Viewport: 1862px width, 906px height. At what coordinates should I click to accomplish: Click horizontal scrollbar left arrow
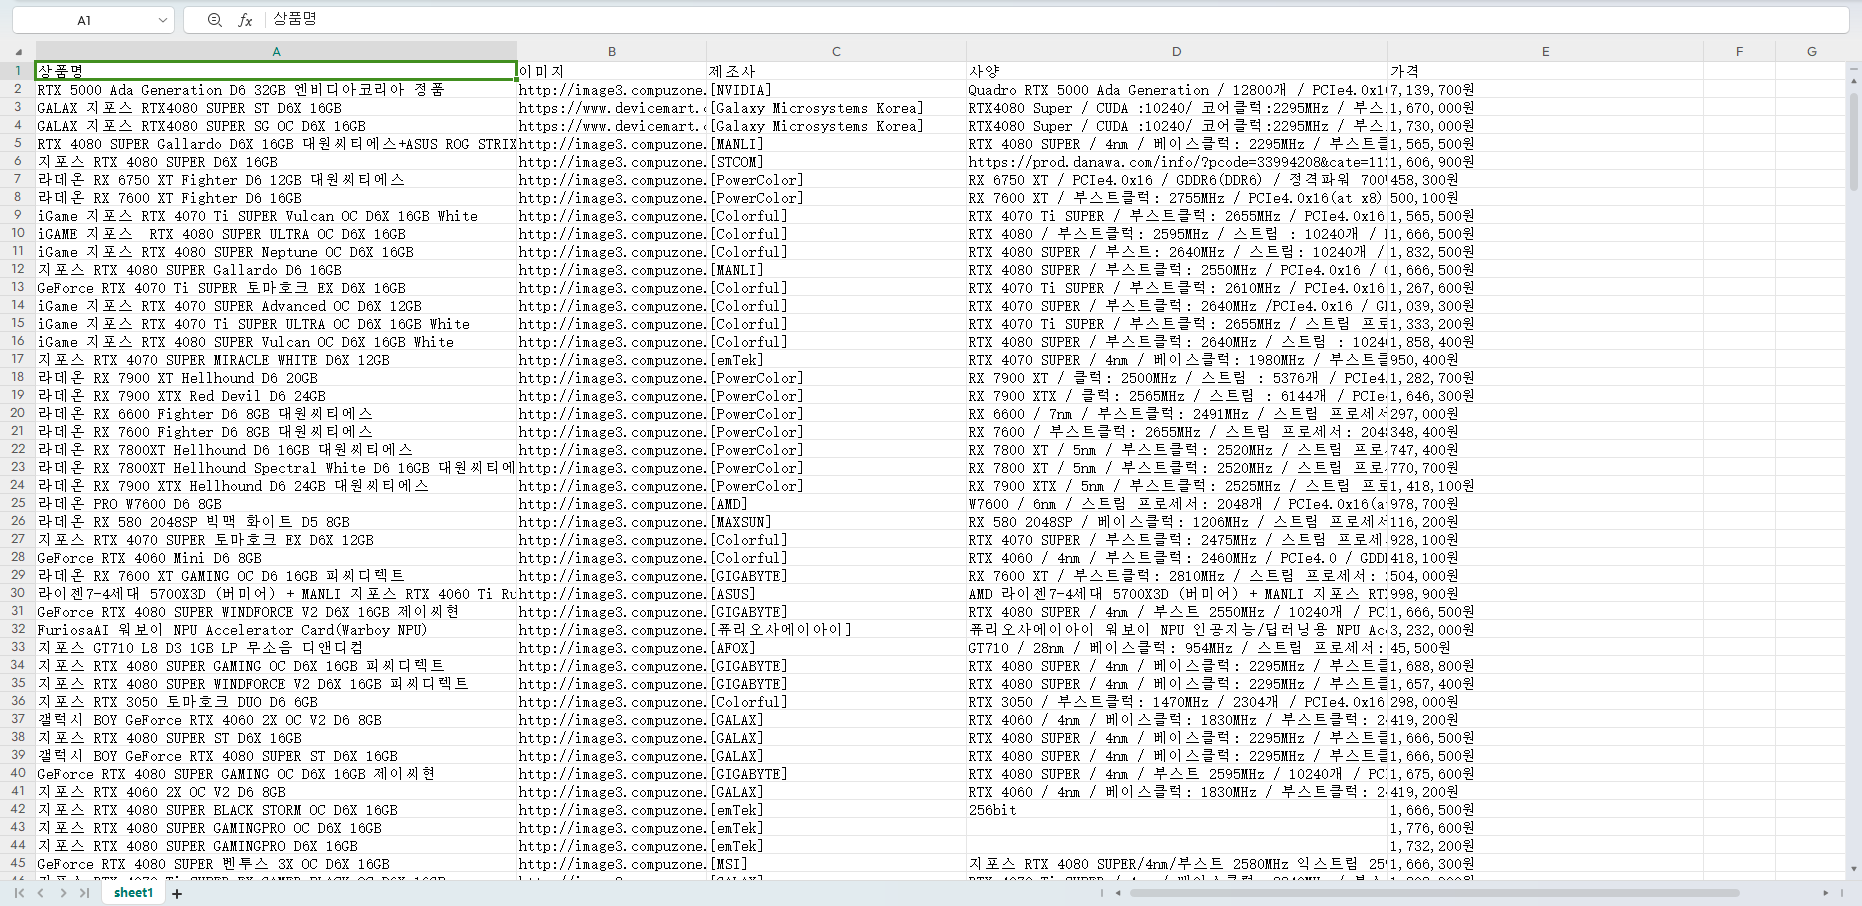[1118, 893]
